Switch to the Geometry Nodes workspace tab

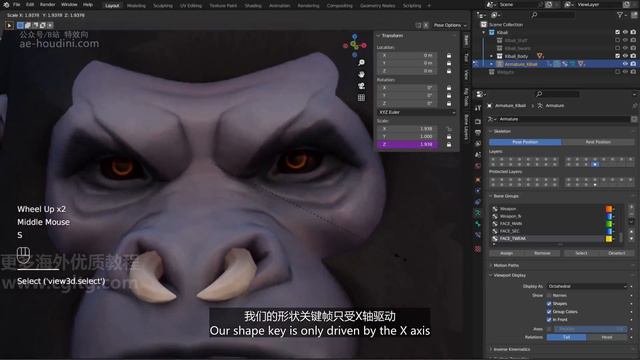point(378,6)
